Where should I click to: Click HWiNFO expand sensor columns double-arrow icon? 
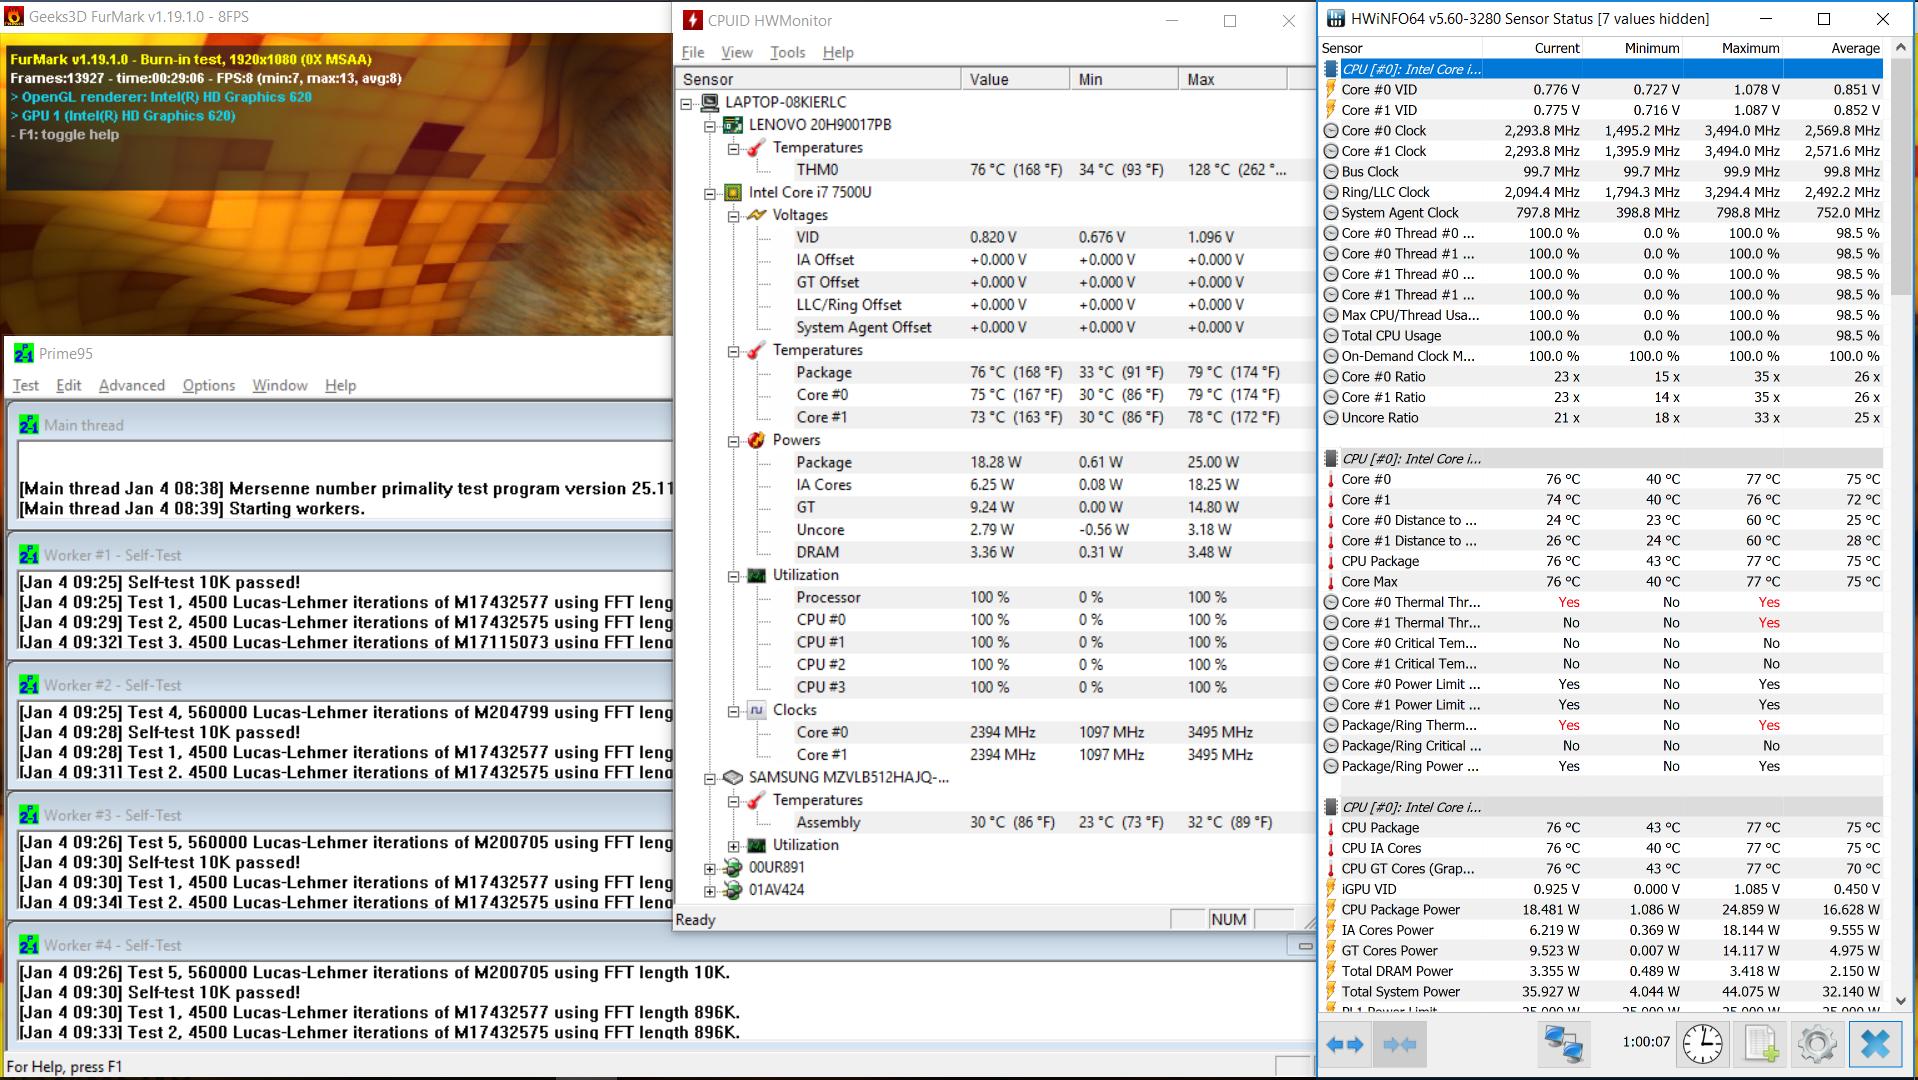point(1344,1045)
